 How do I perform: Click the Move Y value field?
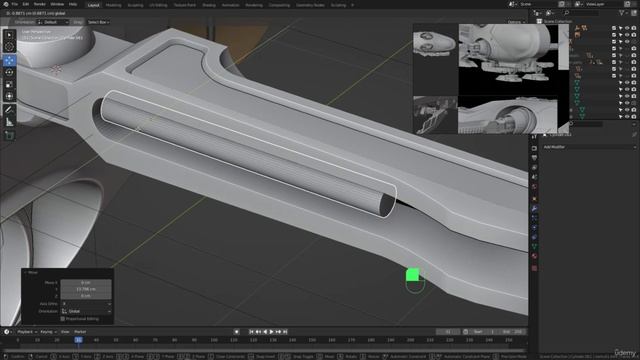point(86,289)
